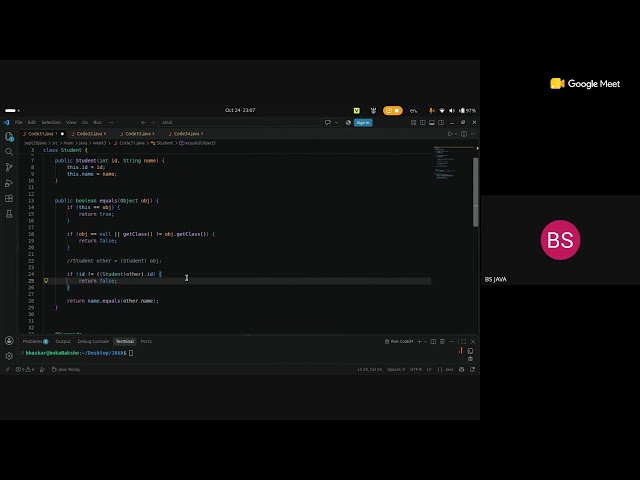Viewport: 640px width, 480px height.
Task: Click the Spaces: 4 indentation status item
Action: 396,369
